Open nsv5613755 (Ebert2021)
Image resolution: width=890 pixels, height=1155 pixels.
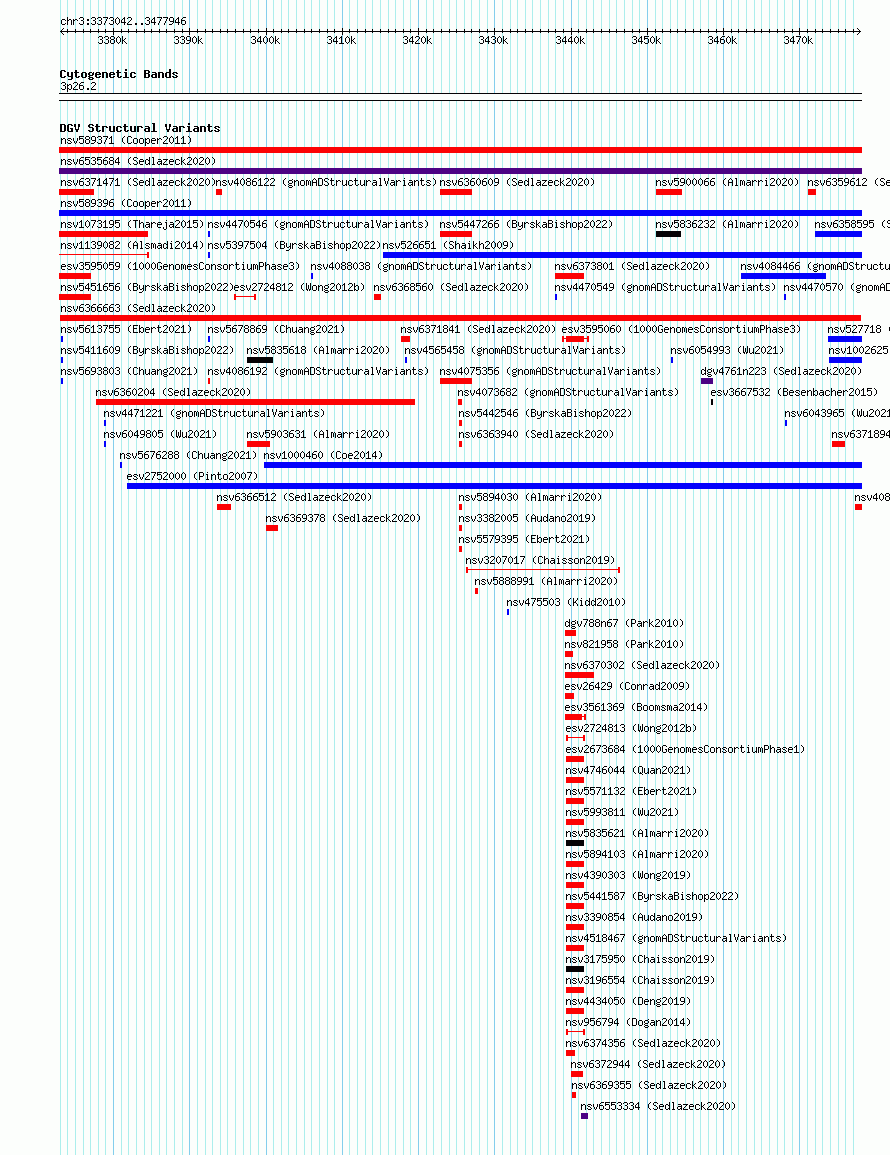click(126, 329)
